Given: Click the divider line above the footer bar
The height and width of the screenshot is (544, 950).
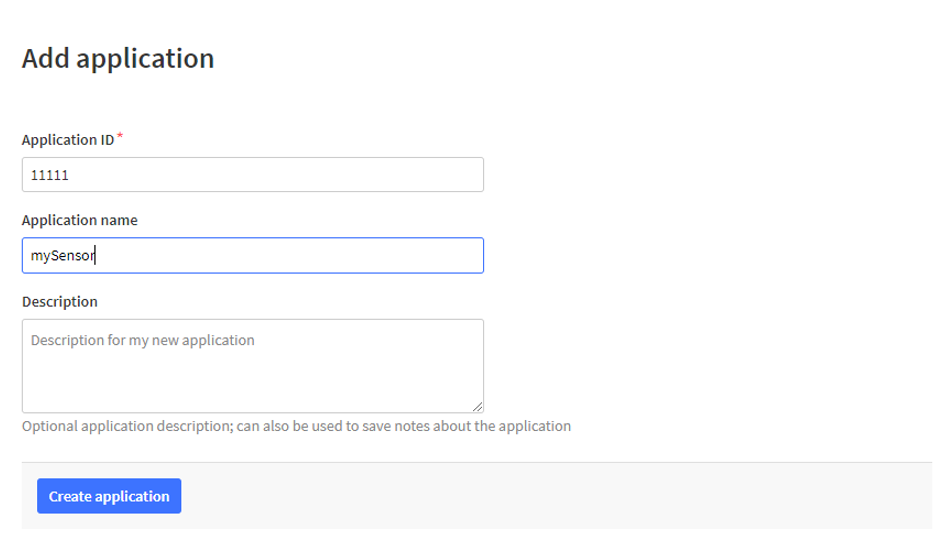Looking at the screenshot, I should coord(476,463).
